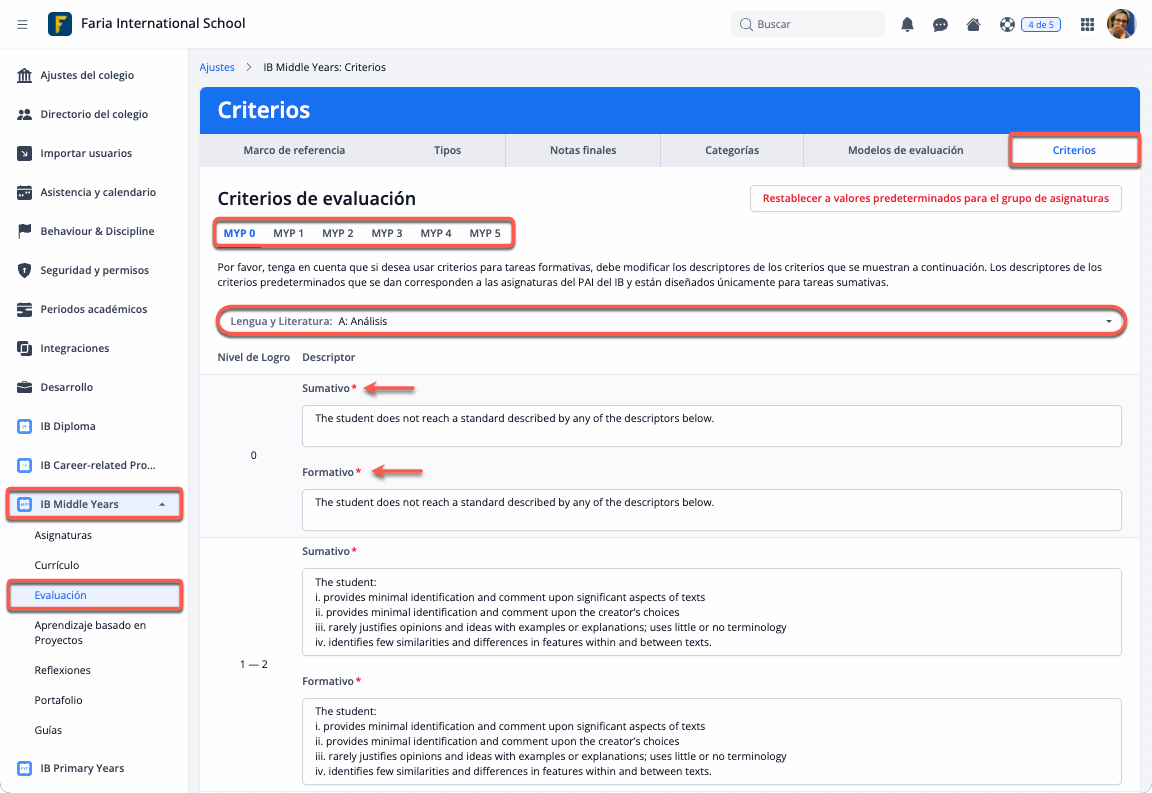
Task: Click the Ajustes breadcrumb link
Action: click(x=217, y=67)
